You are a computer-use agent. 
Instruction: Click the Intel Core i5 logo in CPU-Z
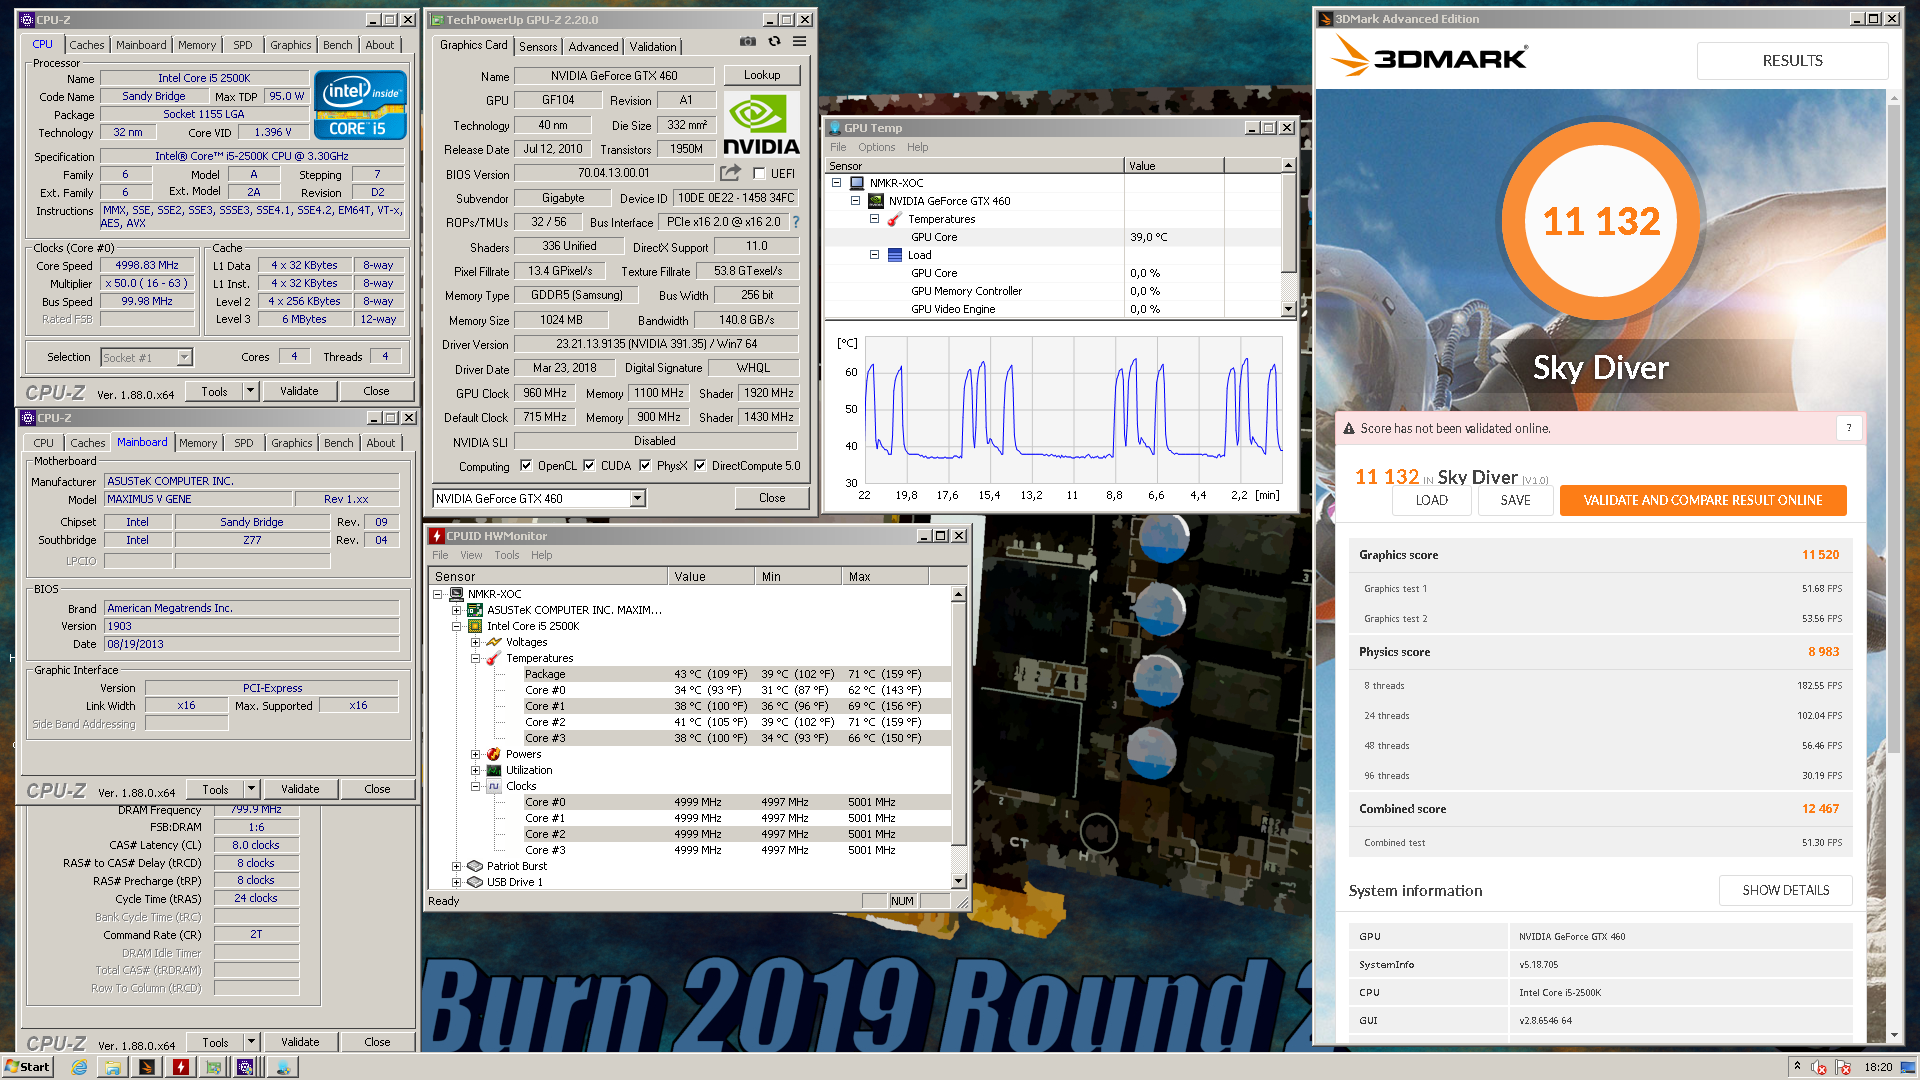(360, 104)
